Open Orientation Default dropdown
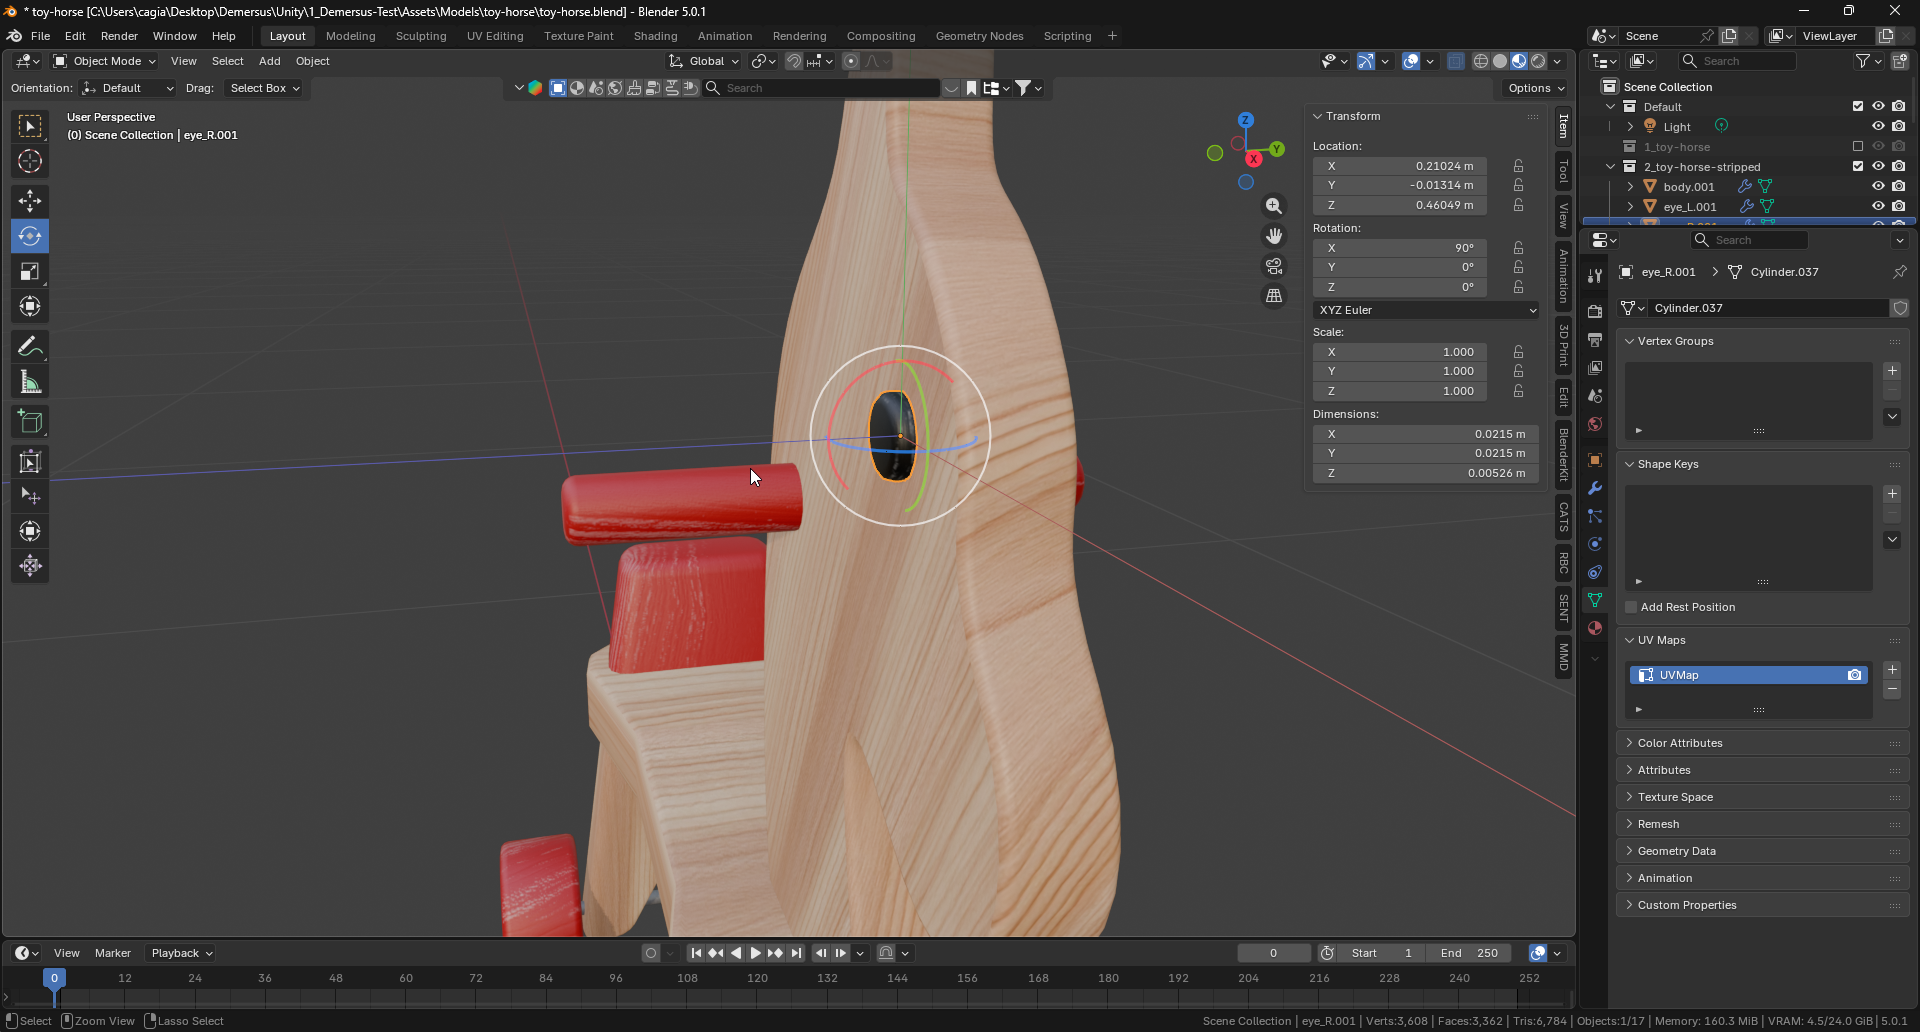The width and height of the screenshot is (1920, 1032). coord(128,88)
